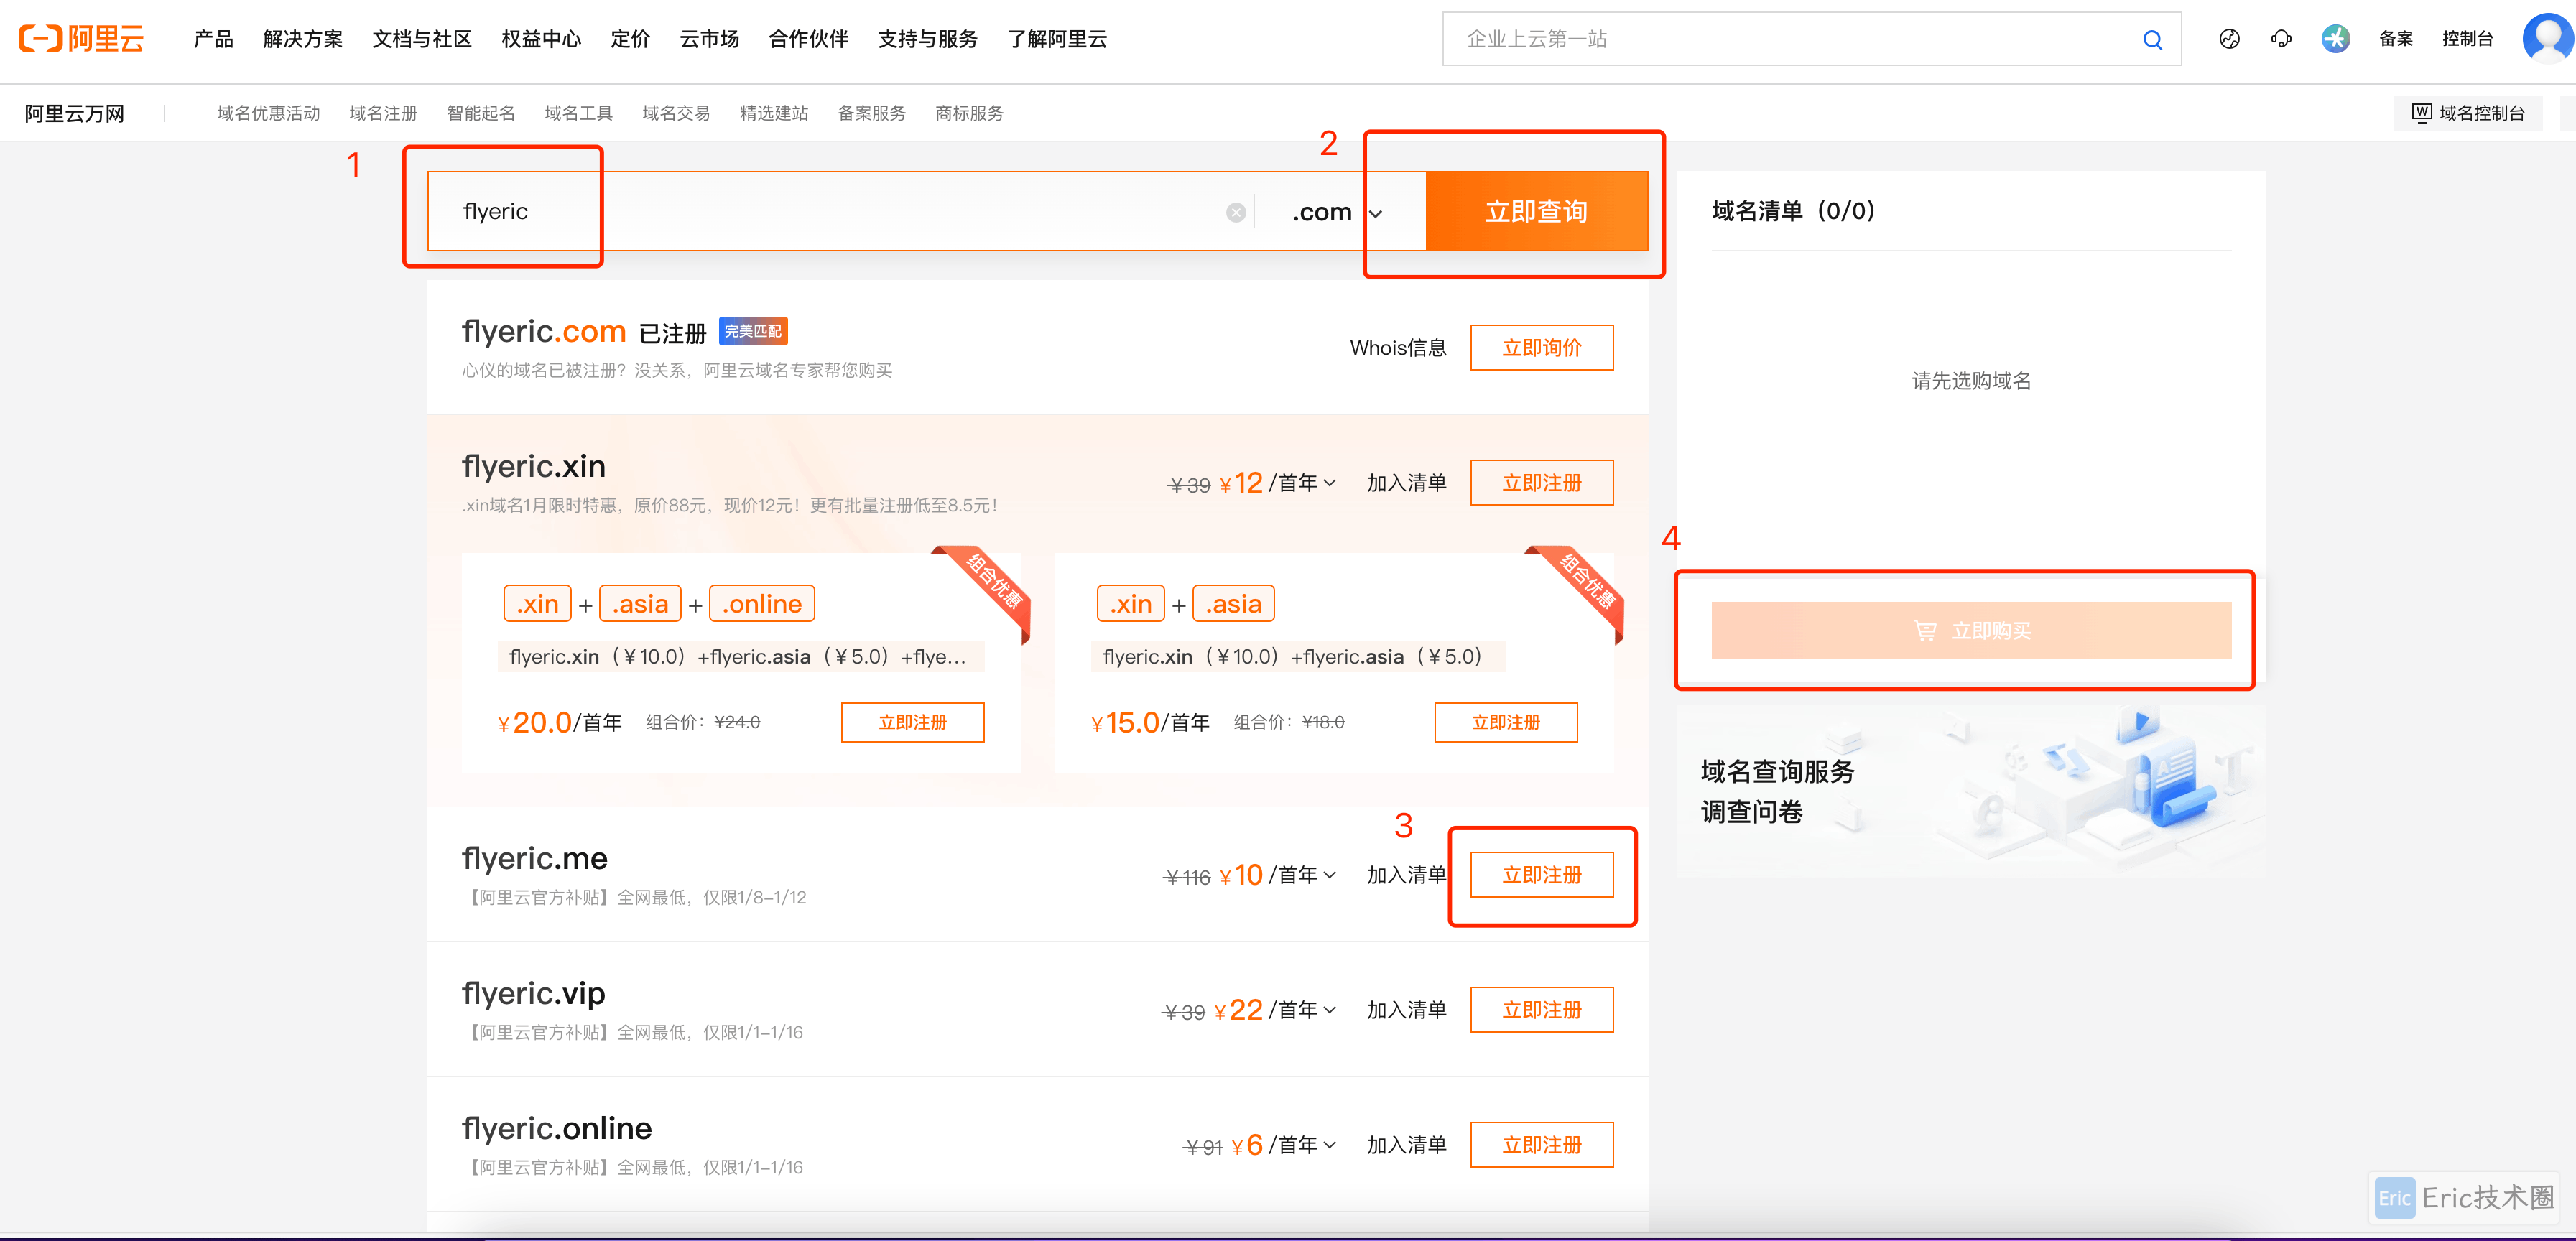Open the 权益中心 menu
Screen dimensions: 2576x1241
[x=541, y=39]
